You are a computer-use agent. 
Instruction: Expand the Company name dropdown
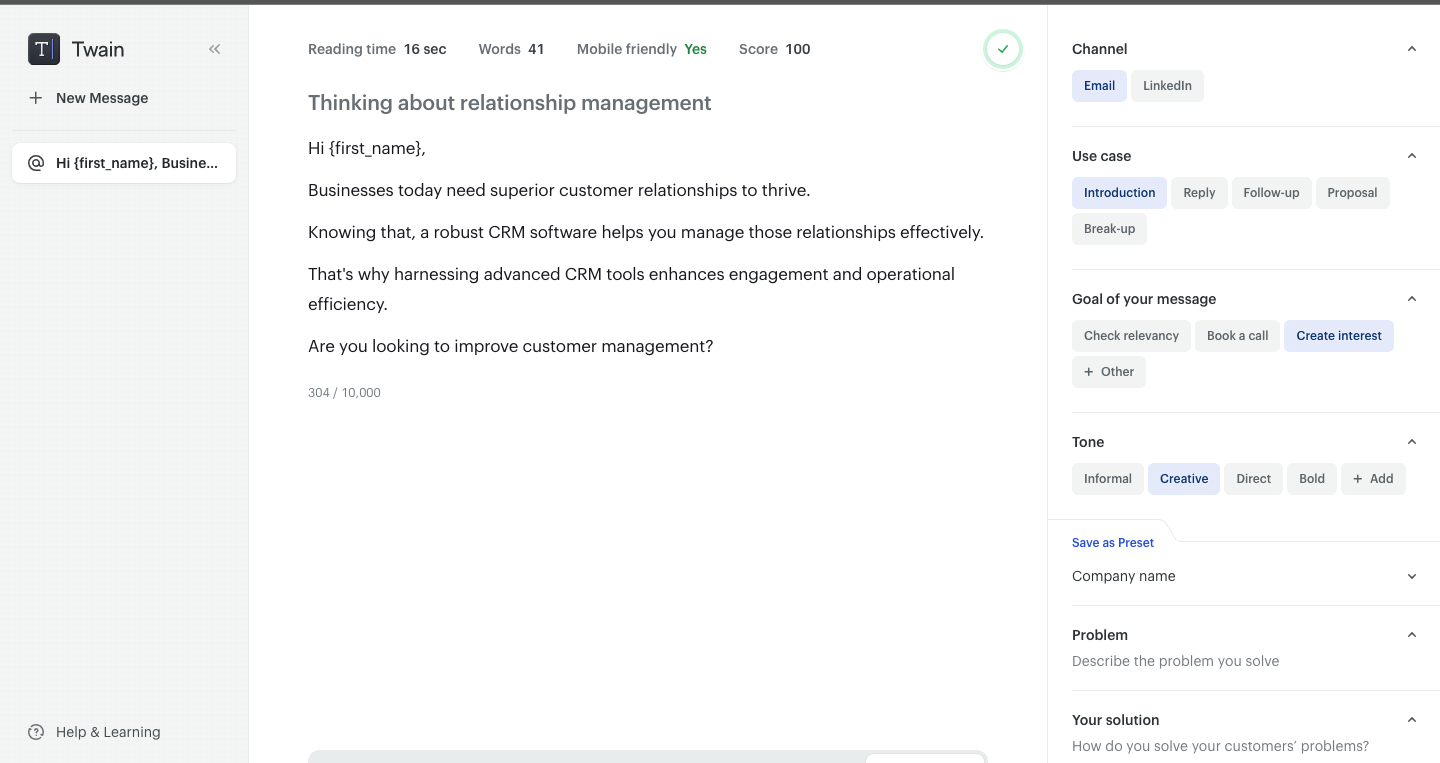(1411, 576)
